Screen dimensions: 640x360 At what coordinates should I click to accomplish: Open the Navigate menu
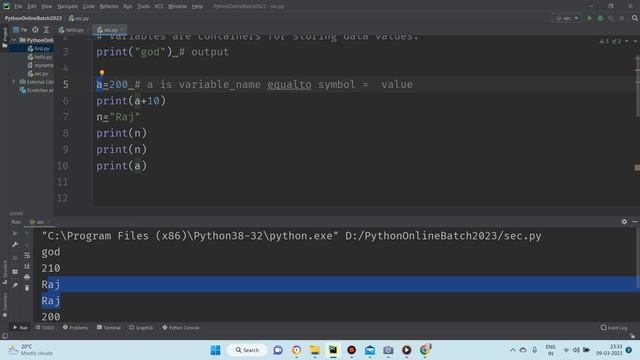tap(67, 7)
